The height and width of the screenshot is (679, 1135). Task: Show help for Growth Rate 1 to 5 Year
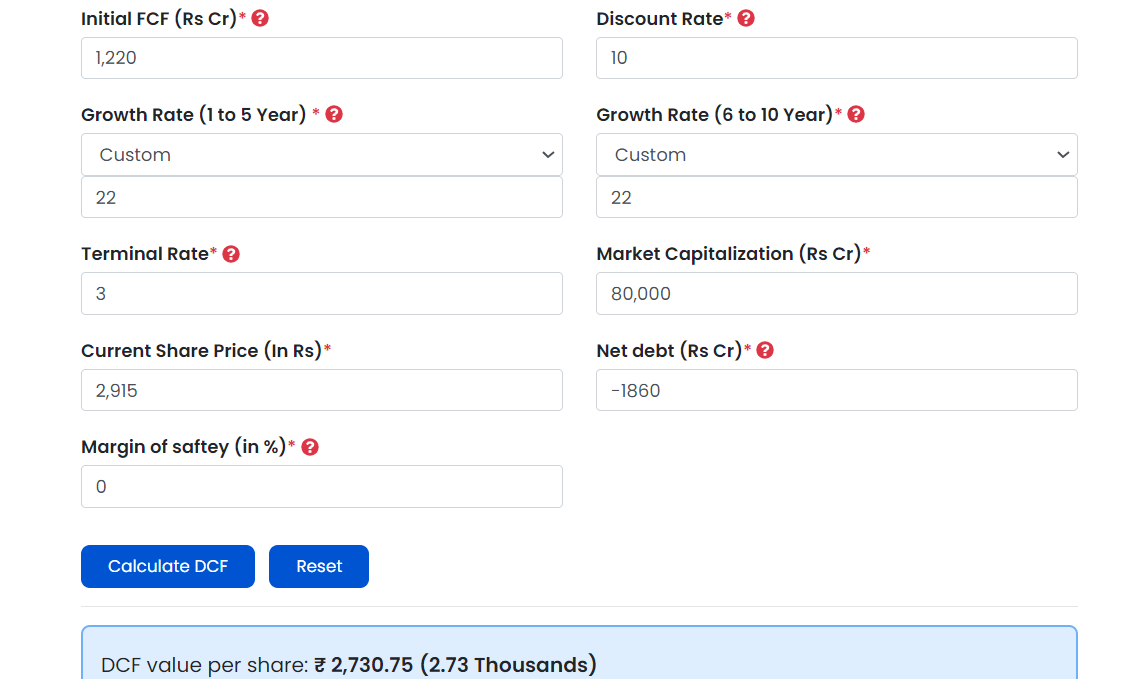[x=334, y=114]
